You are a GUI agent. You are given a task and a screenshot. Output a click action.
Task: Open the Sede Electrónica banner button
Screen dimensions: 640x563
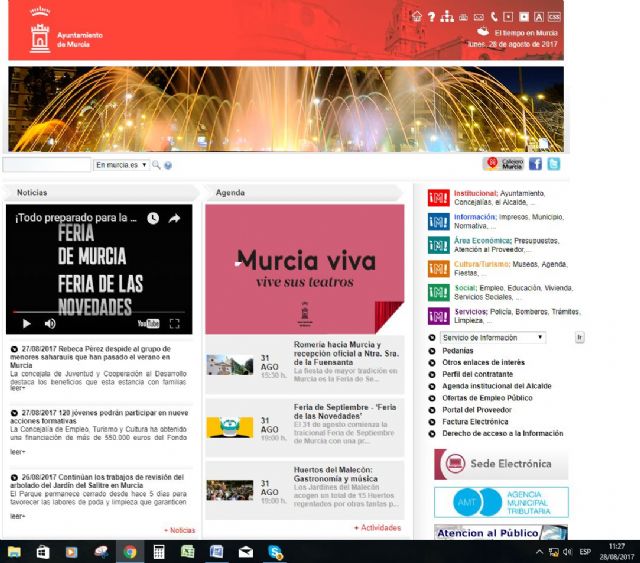(501, 464)
